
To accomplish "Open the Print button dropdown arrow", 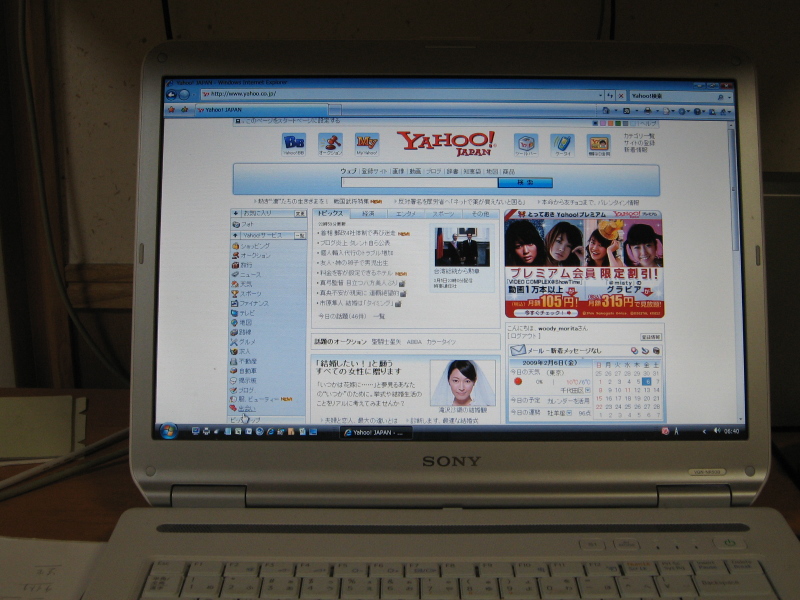I will pos(656,111).
